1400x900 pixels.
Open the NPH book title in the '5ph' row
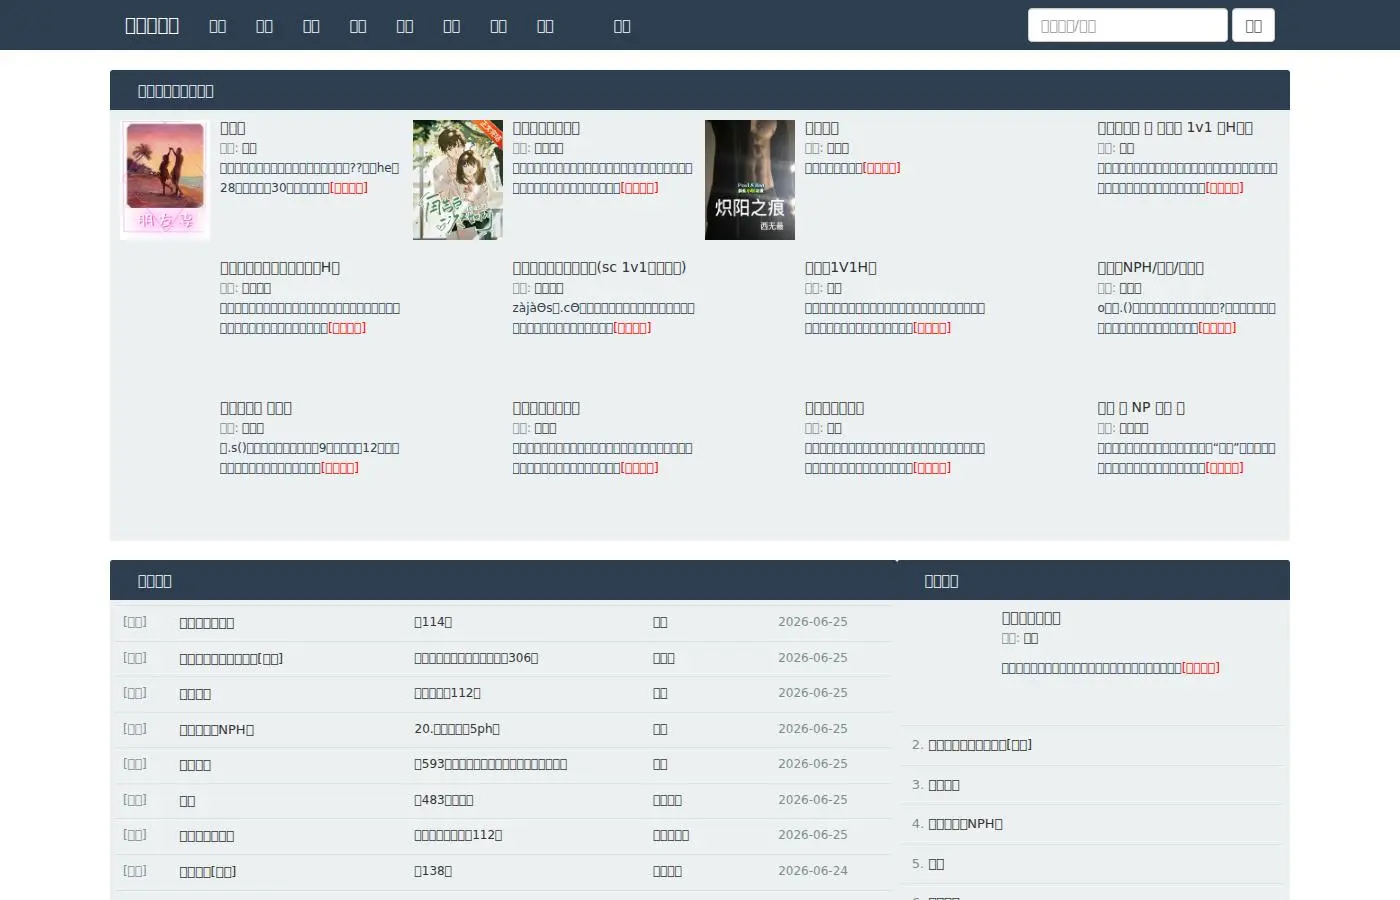pos(216,730)
